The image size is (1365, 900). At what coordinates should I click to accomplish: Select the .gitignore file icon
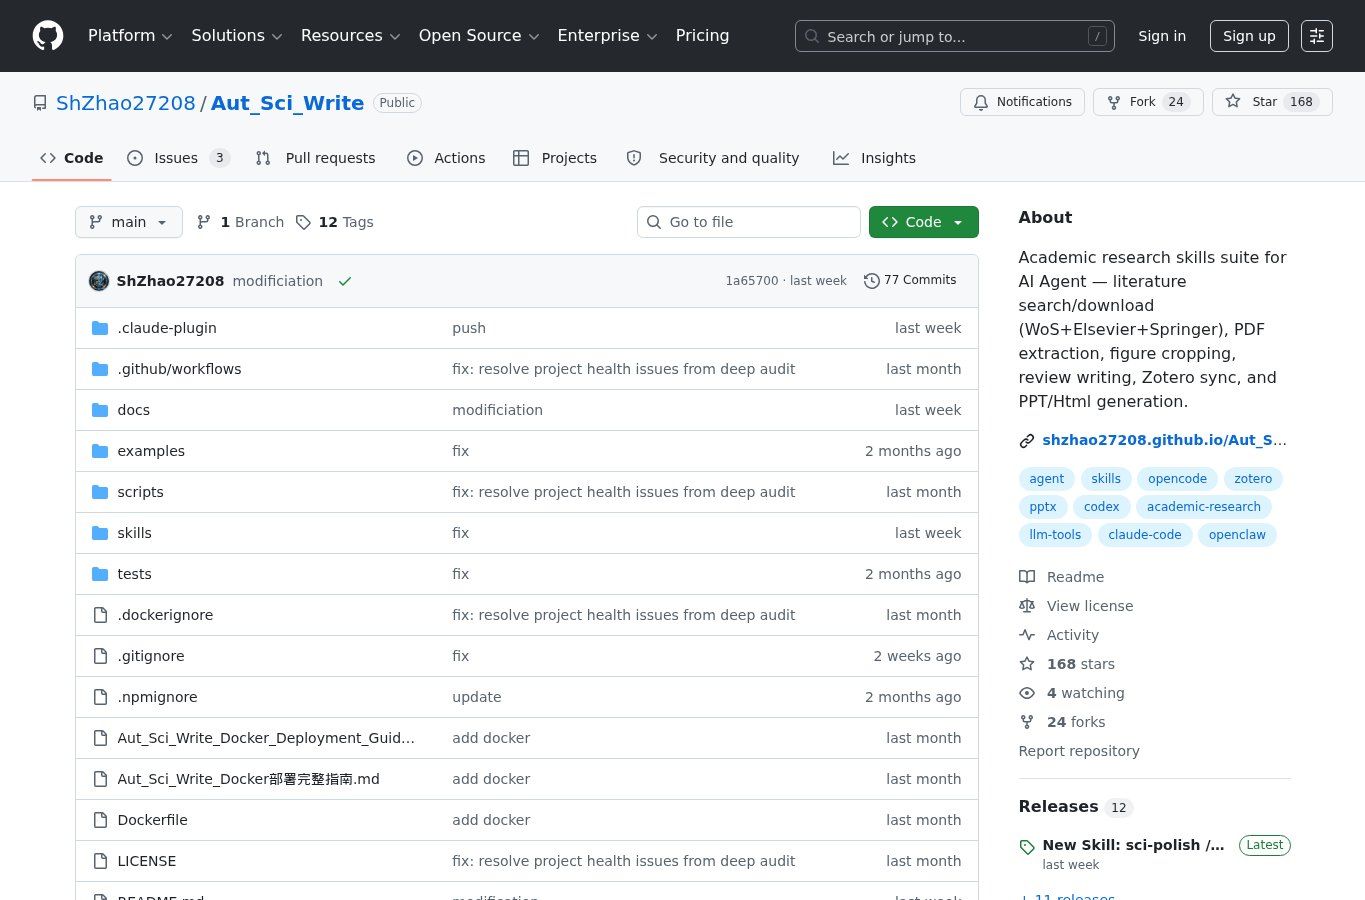point(100,656)
